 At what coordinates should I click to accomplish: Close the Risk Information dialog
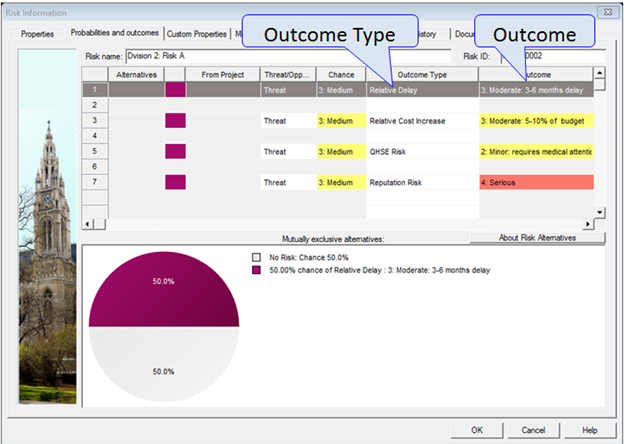pos(603,12)
